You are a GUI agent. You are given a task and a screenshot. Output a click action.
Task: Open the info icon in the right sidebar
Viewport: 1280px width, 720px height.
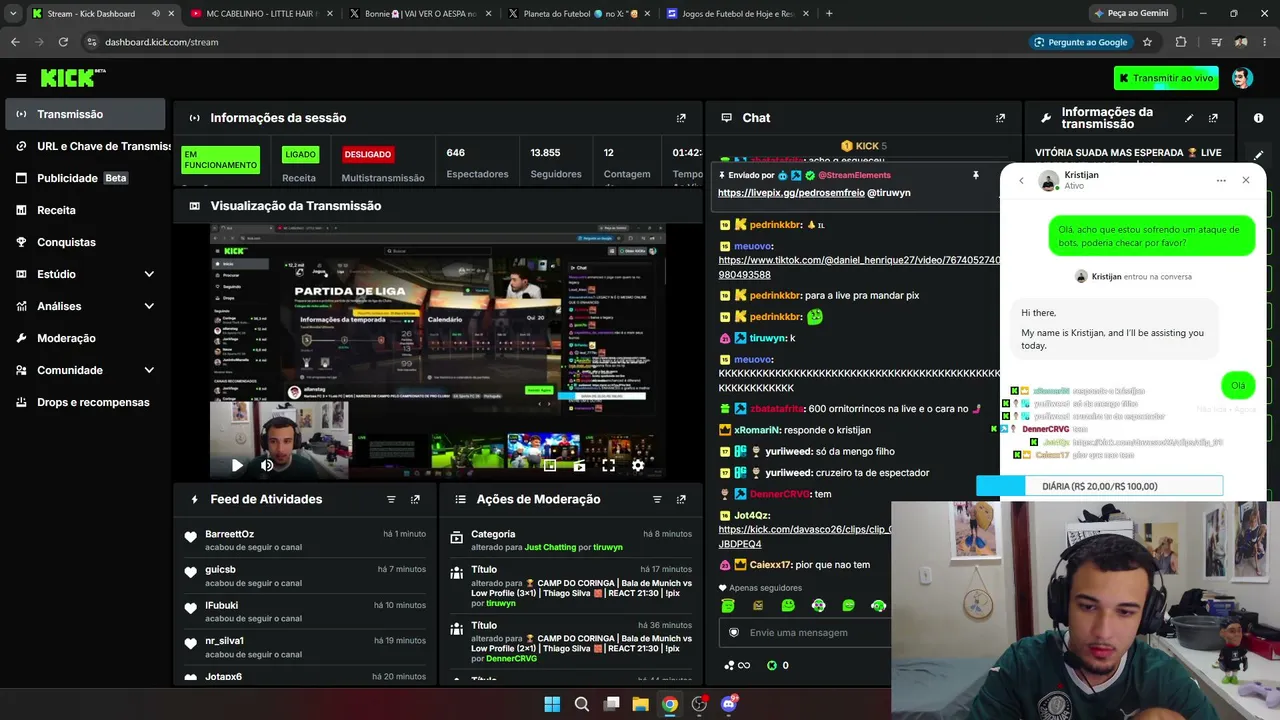(x=1258, y=118)
